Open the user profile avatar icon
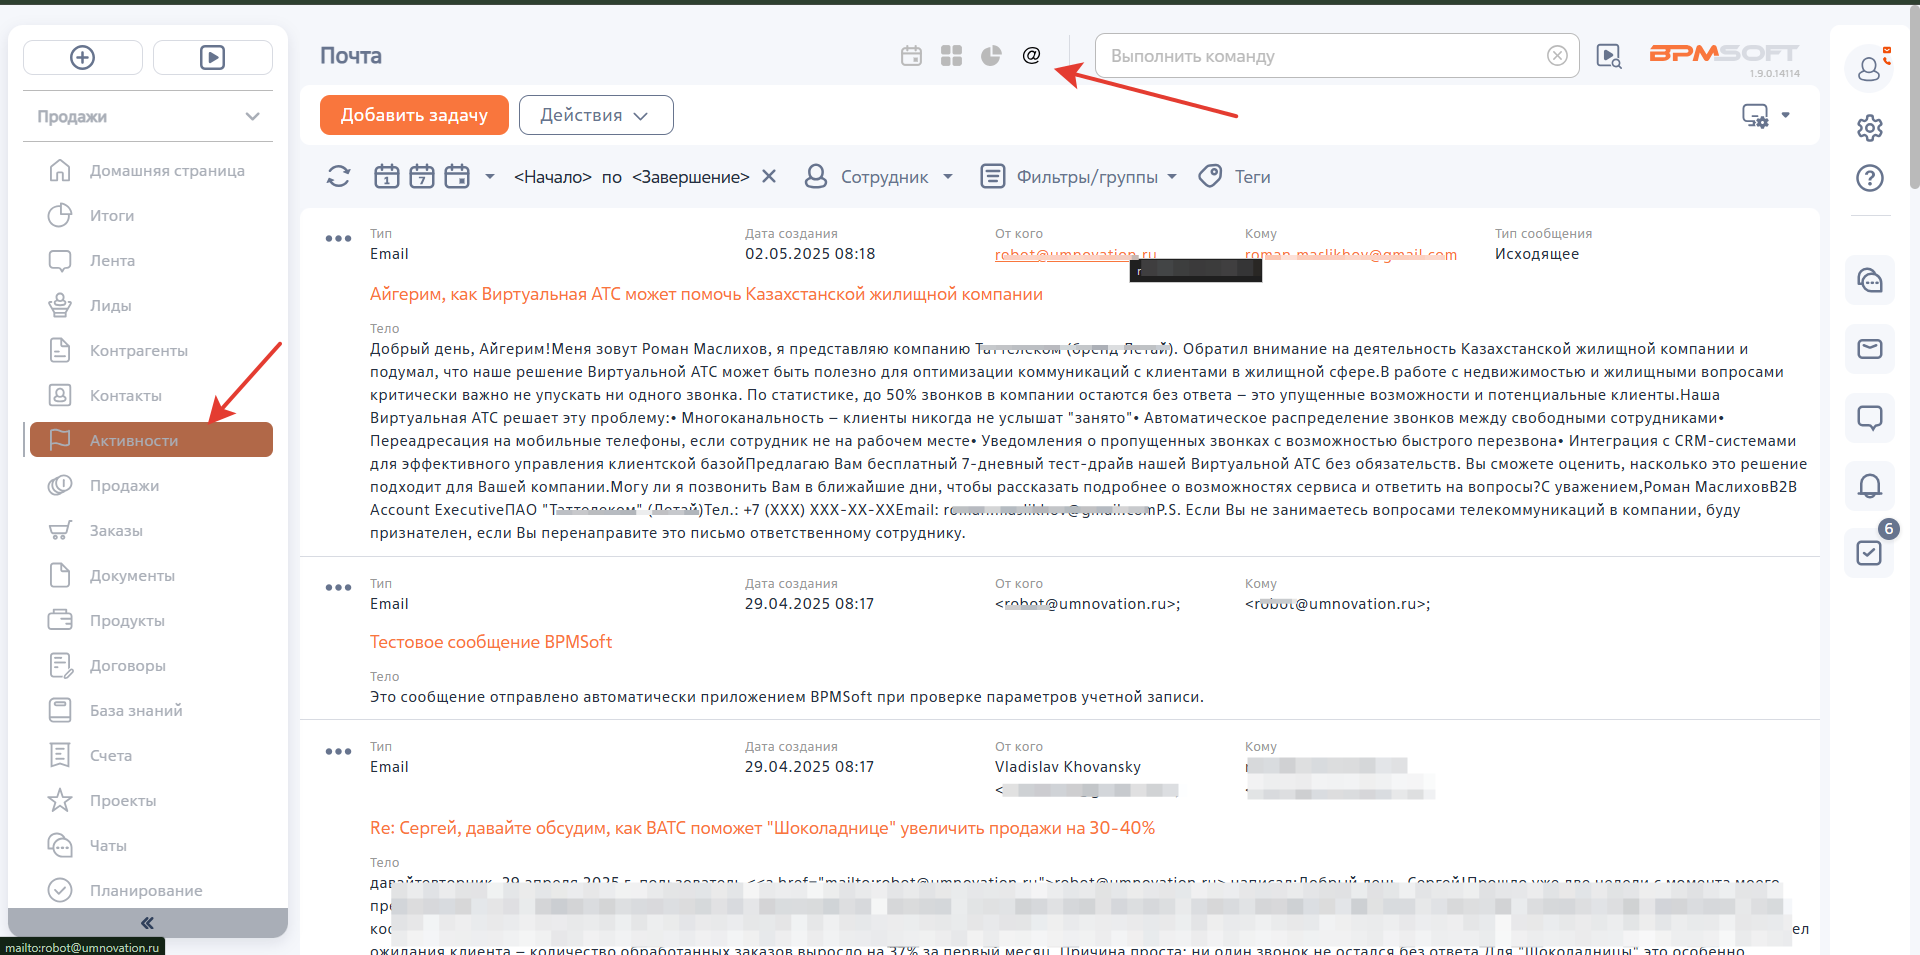Image resolution: width=1920 pixels, height=955 pixels. (1869, 68)
